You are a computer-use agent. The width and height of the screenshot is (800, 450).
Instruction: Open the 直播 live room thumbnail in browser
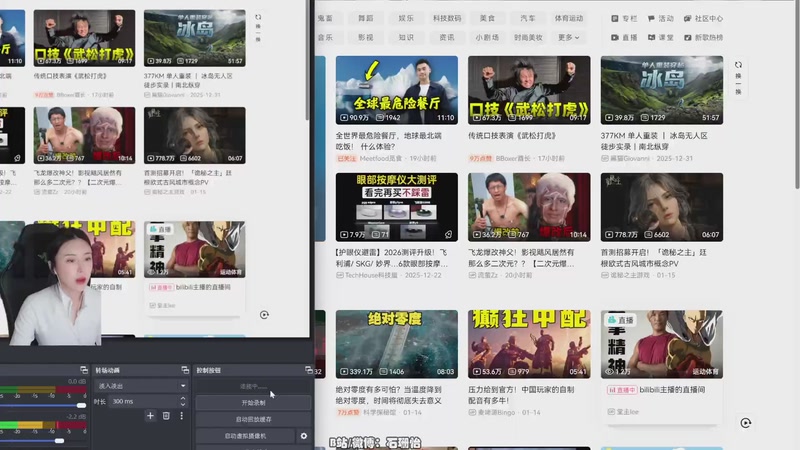662,344
